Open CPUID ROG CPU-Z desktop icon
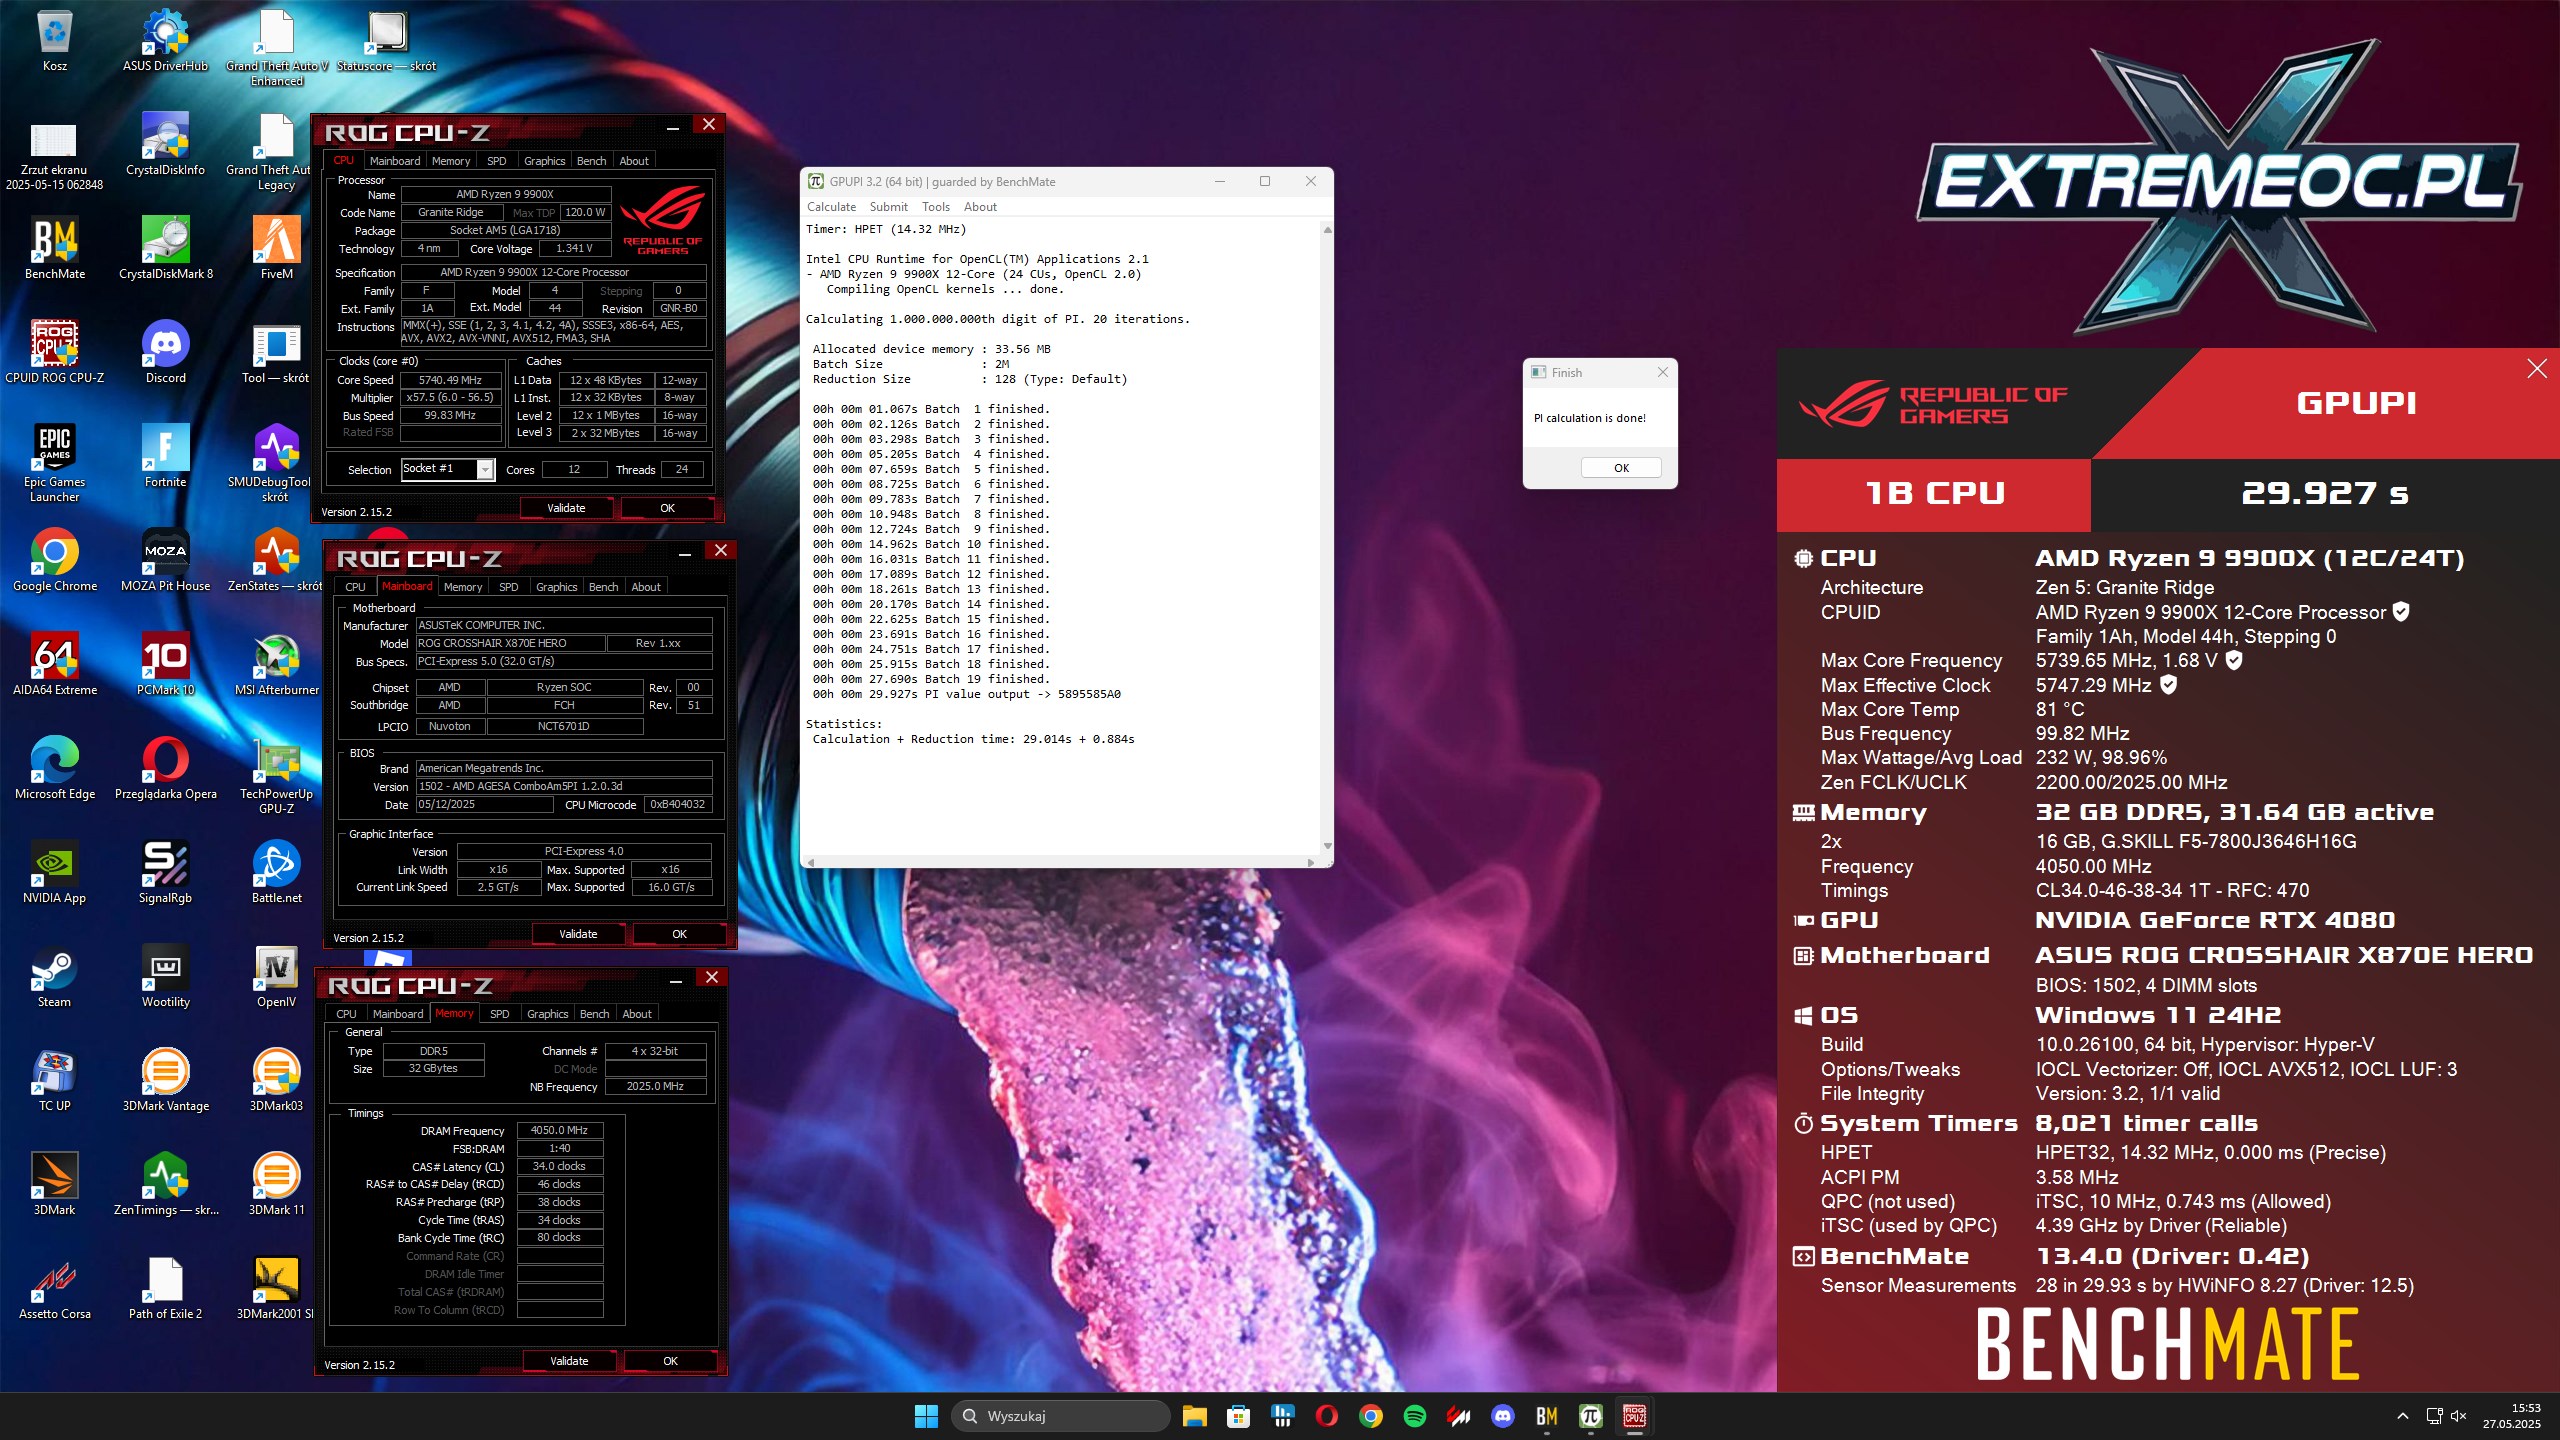Screen dimensions: 2560x1440 tap(55, 353)
